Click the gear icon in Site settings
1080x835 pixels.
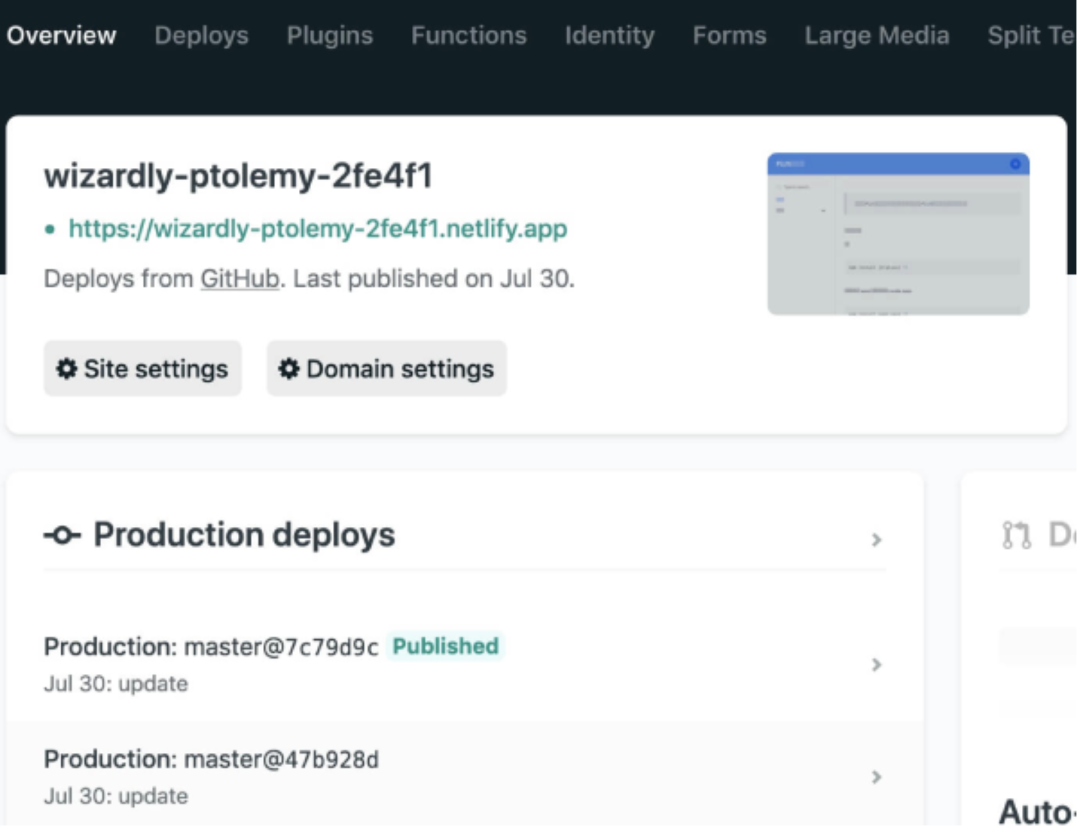click(x=66, y=369)
